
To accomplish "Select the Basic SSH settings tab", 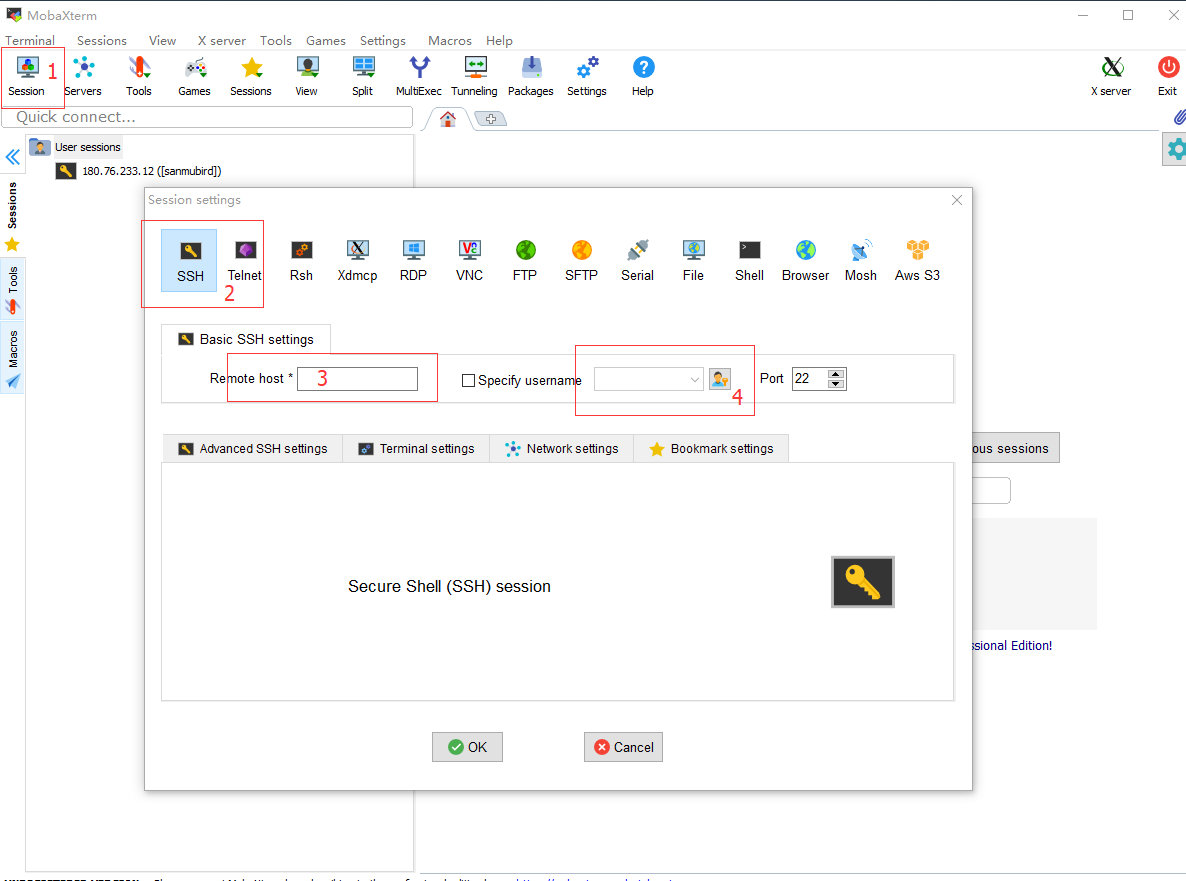I will [246, 340].
